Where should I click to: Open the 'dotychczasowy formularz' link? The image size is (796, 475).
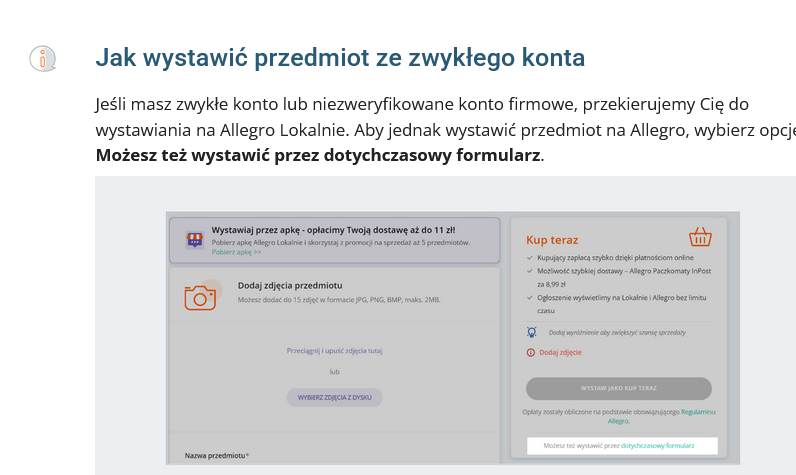(x=657, y=446)
